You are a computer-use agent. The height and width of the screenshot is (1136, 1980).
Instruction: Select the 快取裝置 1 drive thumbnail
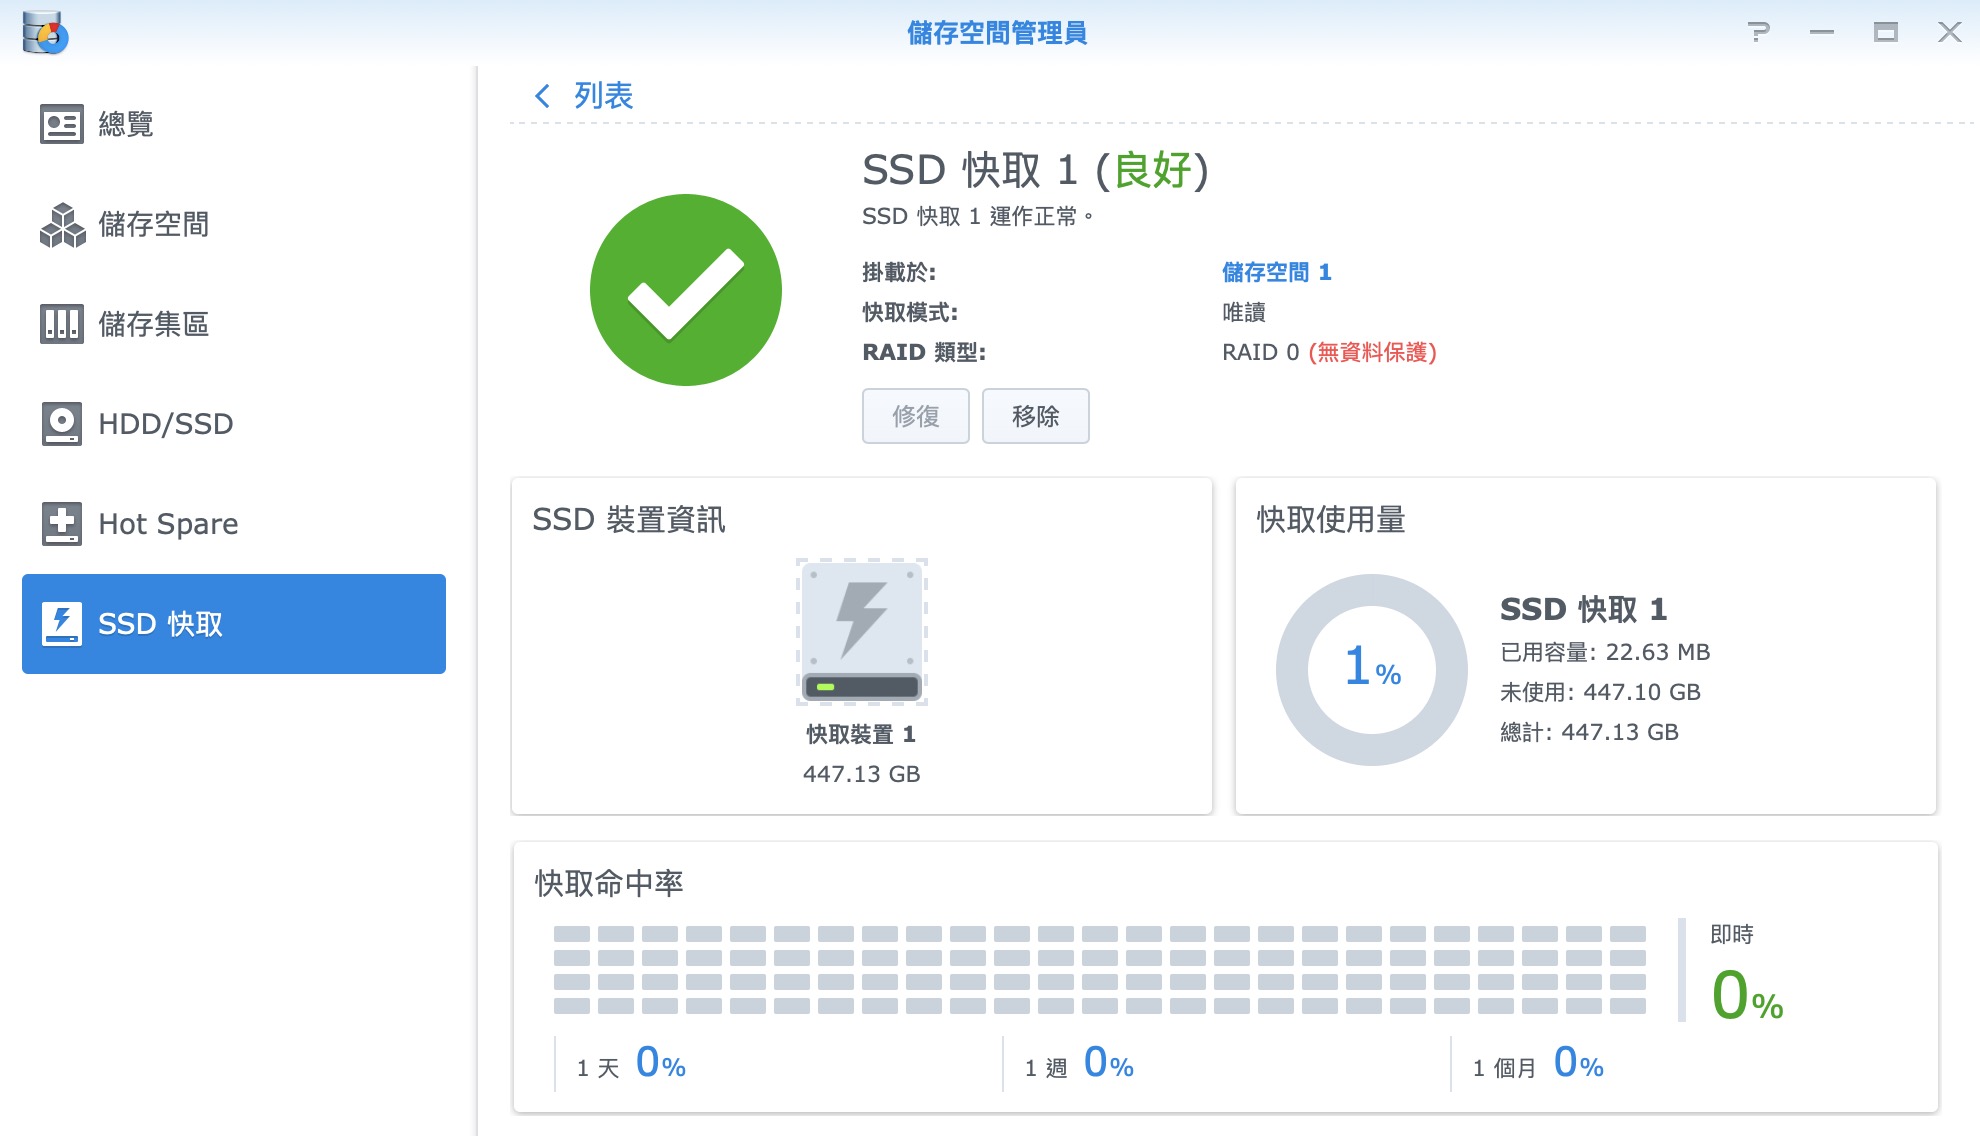pyautogui.click(x=861, y=632)
